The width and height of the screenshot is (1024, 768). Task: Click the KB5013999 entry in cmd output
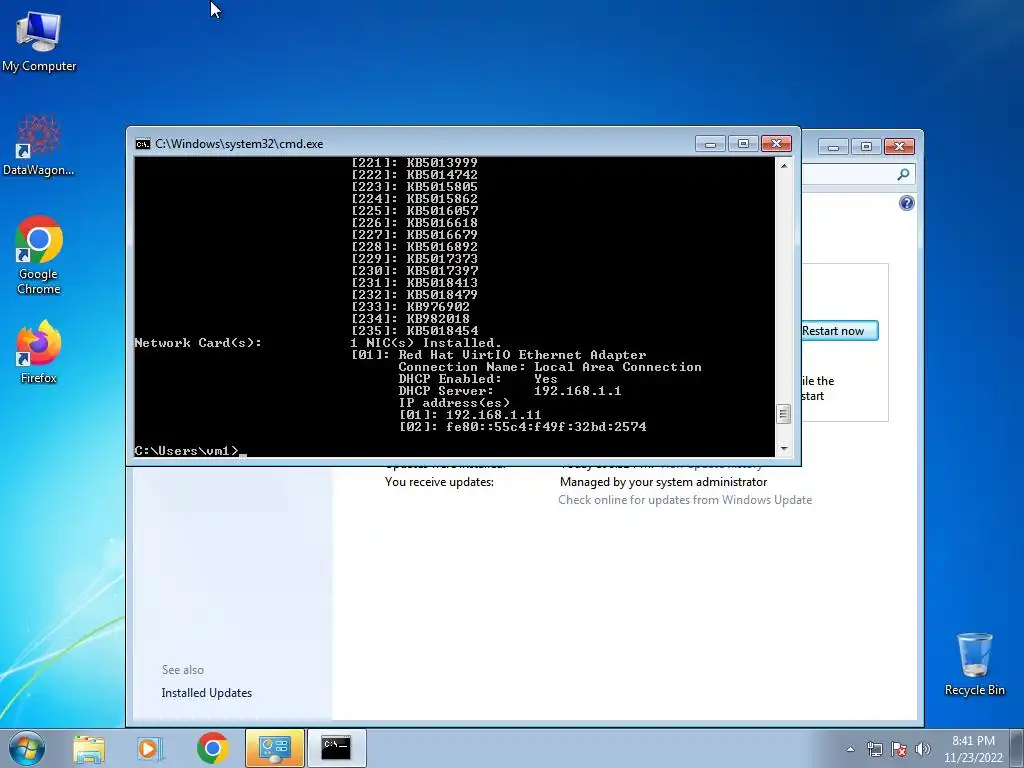coord(415,163)
